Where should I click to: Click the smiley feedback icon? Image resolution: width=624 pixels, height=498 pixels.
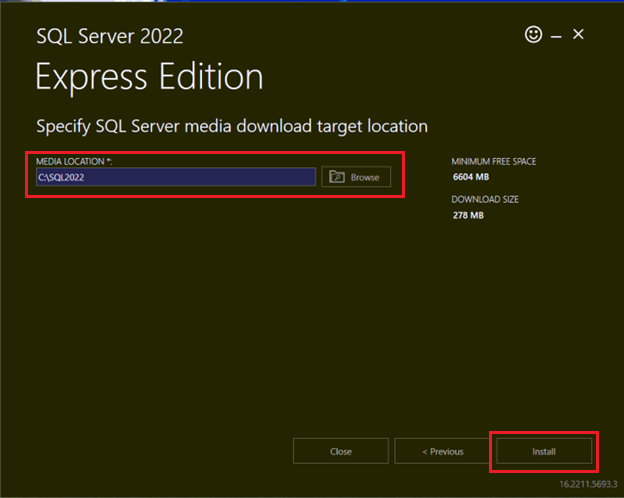533,35
